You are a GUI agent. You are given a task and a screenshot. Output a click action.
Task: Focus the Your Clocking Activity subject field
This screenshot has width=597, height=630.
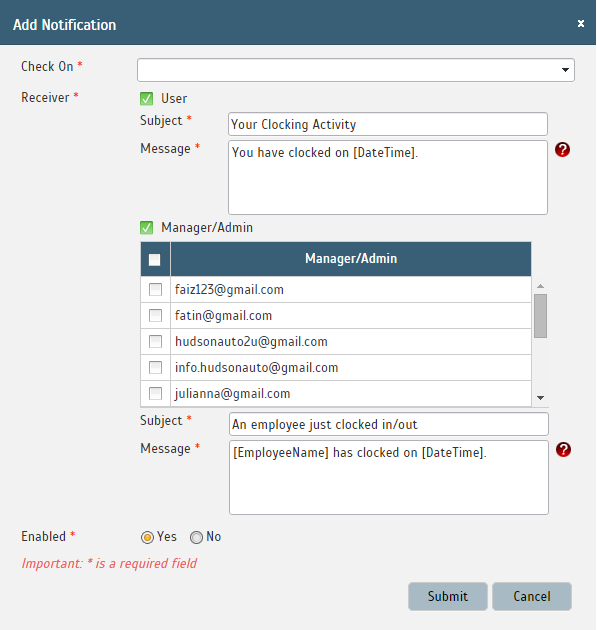388,124
